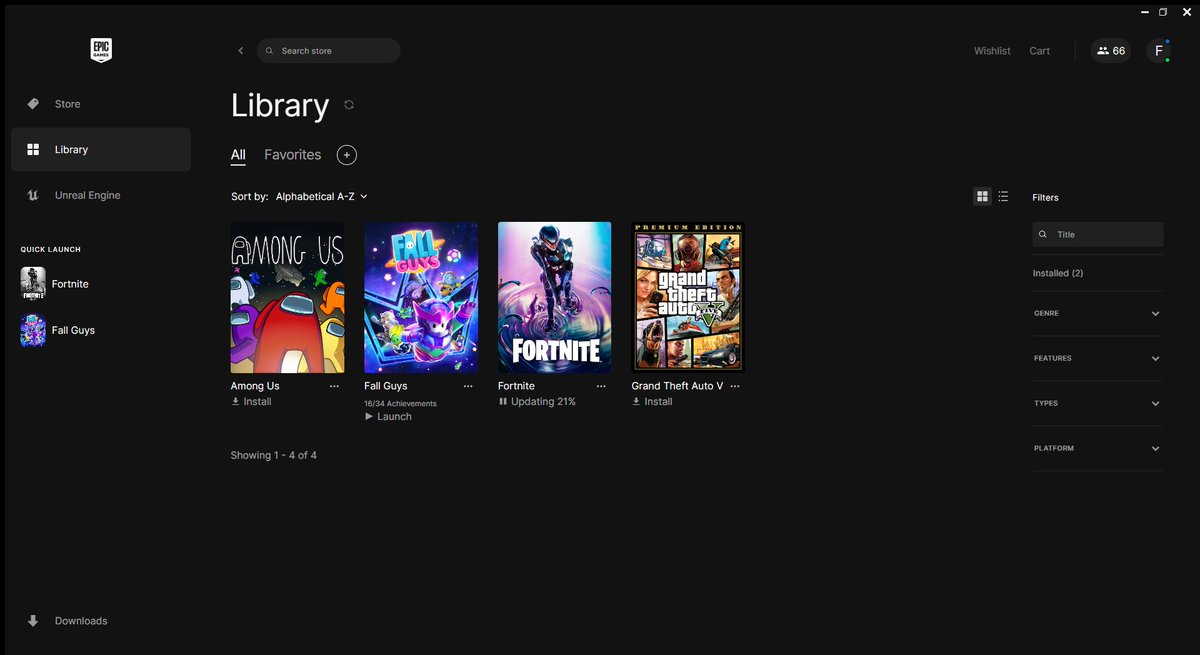Image resolution: width=1200 pixels, height=655 pixels.
Task: Switch to the Favorites tab
Action: pos(293,155)
